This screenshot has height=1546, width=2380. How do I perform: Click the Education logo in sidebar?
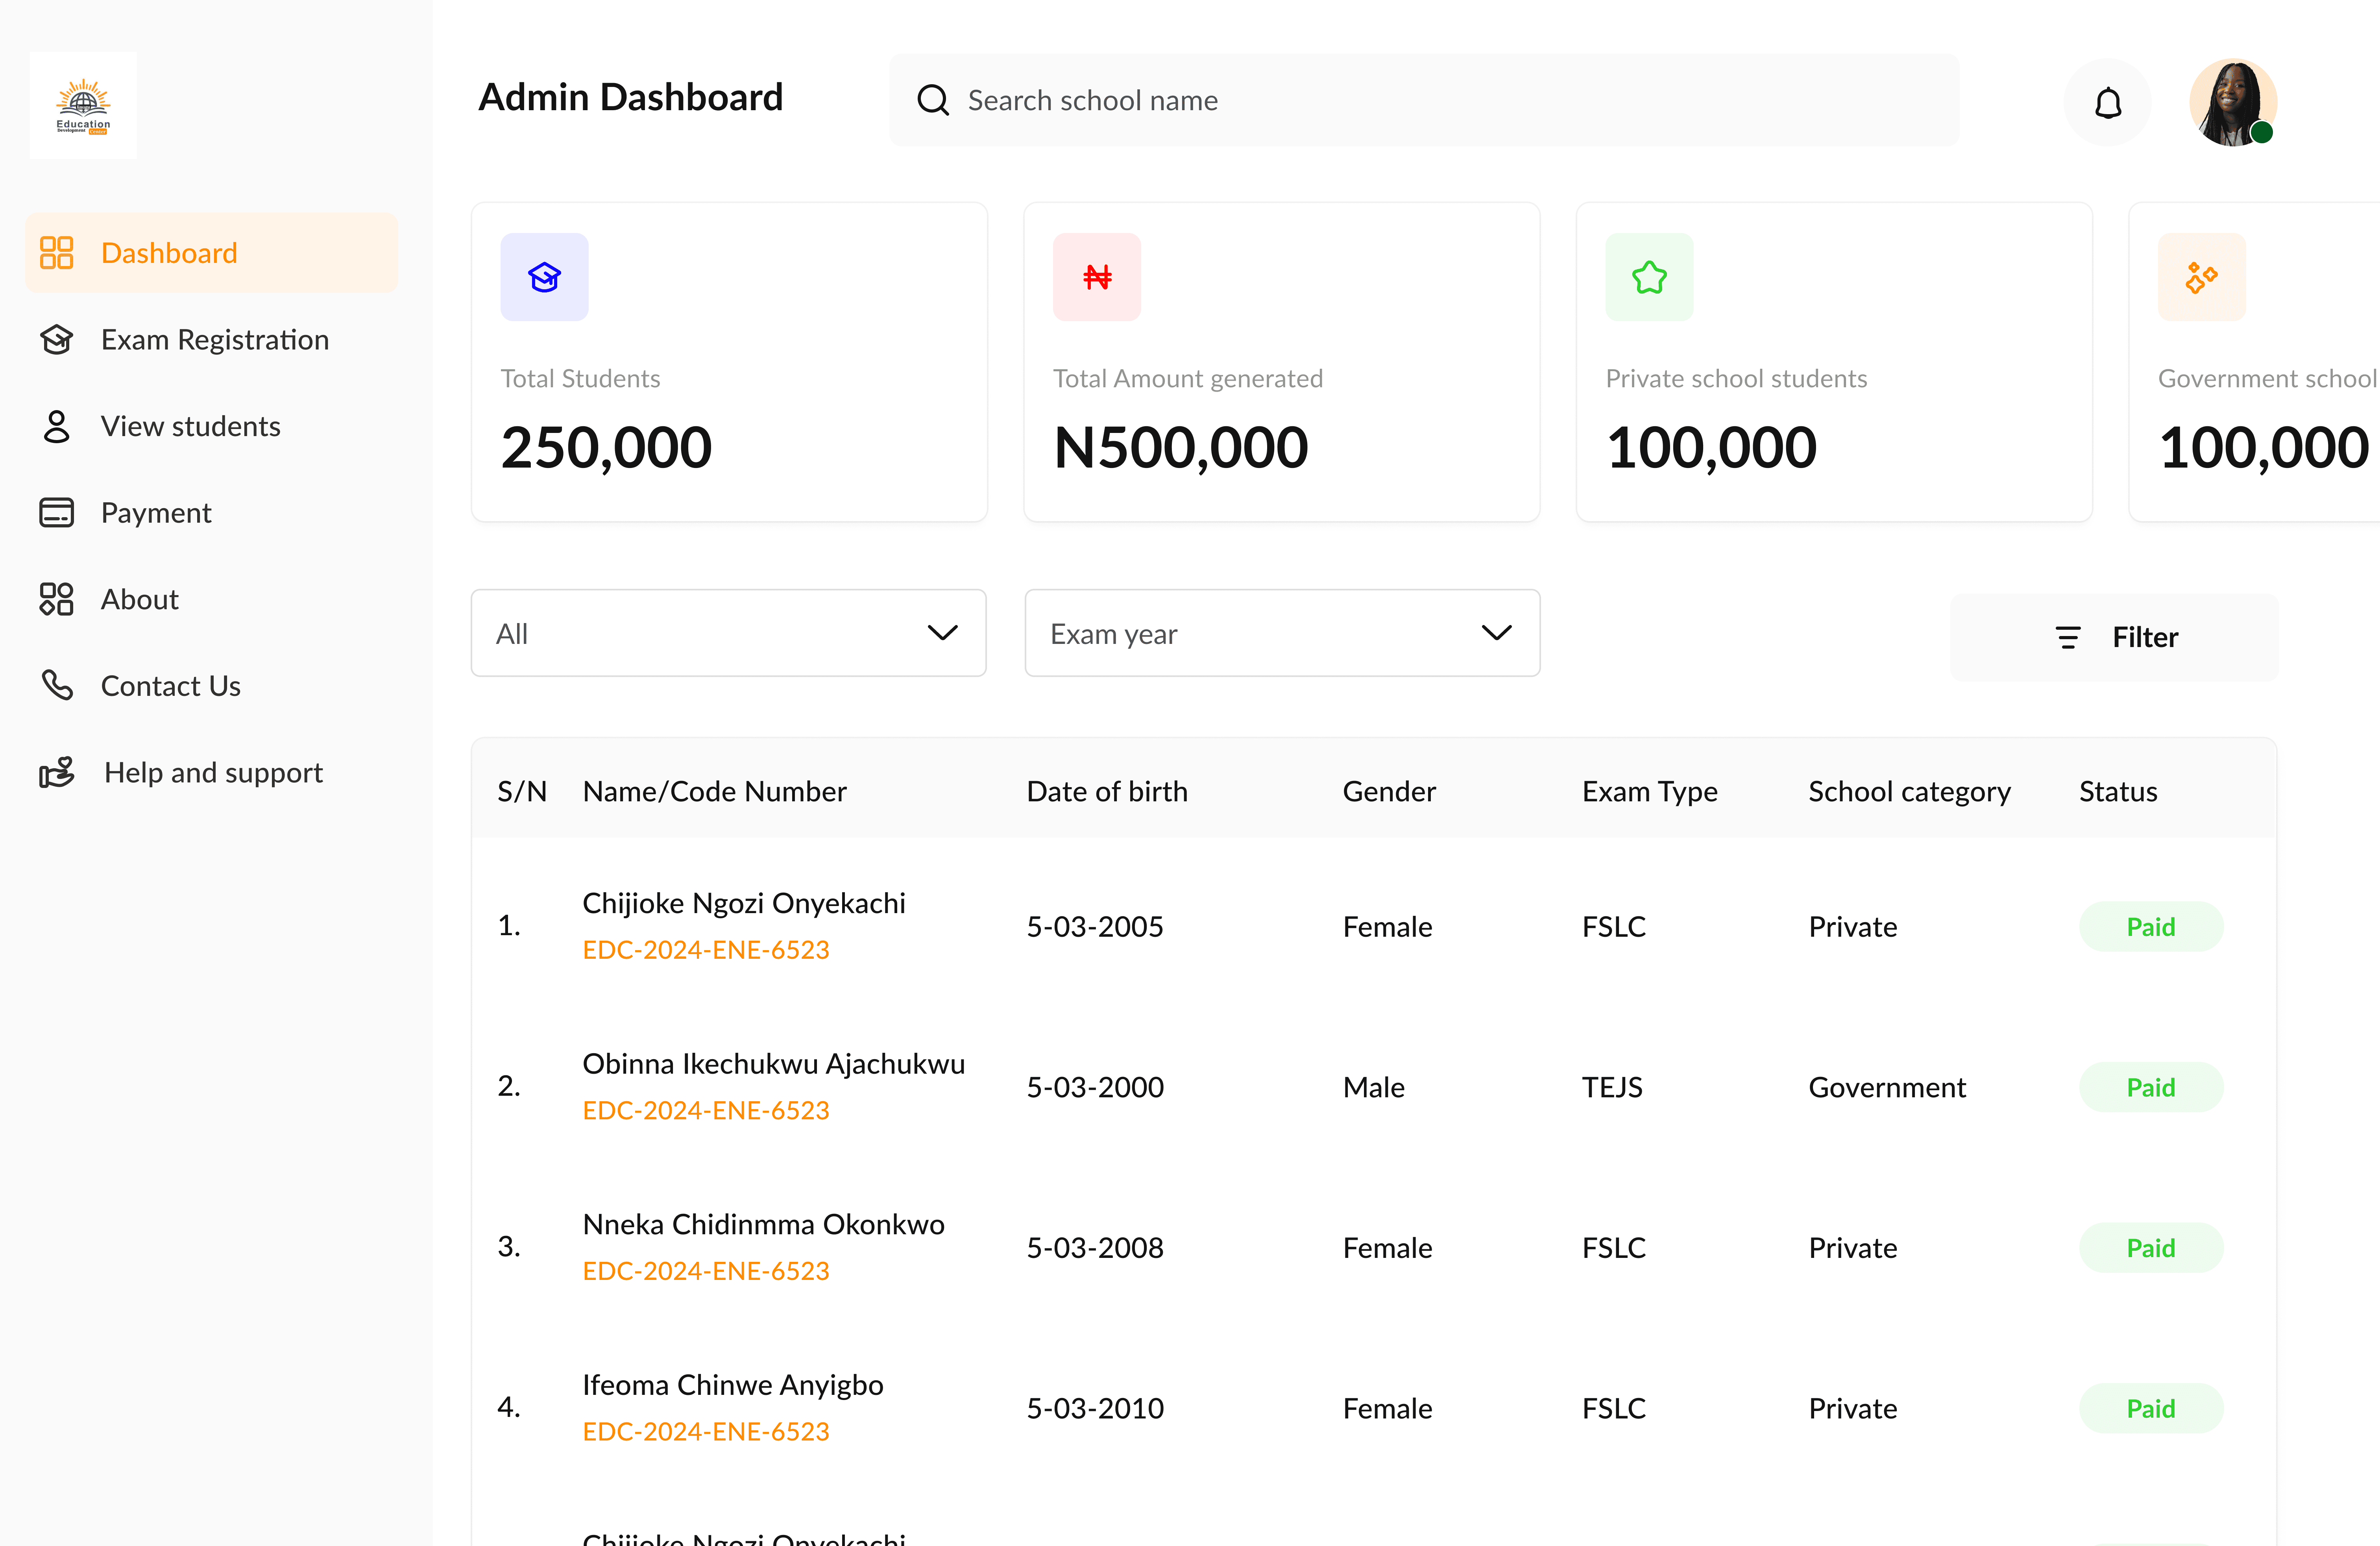tap(83, 105)
